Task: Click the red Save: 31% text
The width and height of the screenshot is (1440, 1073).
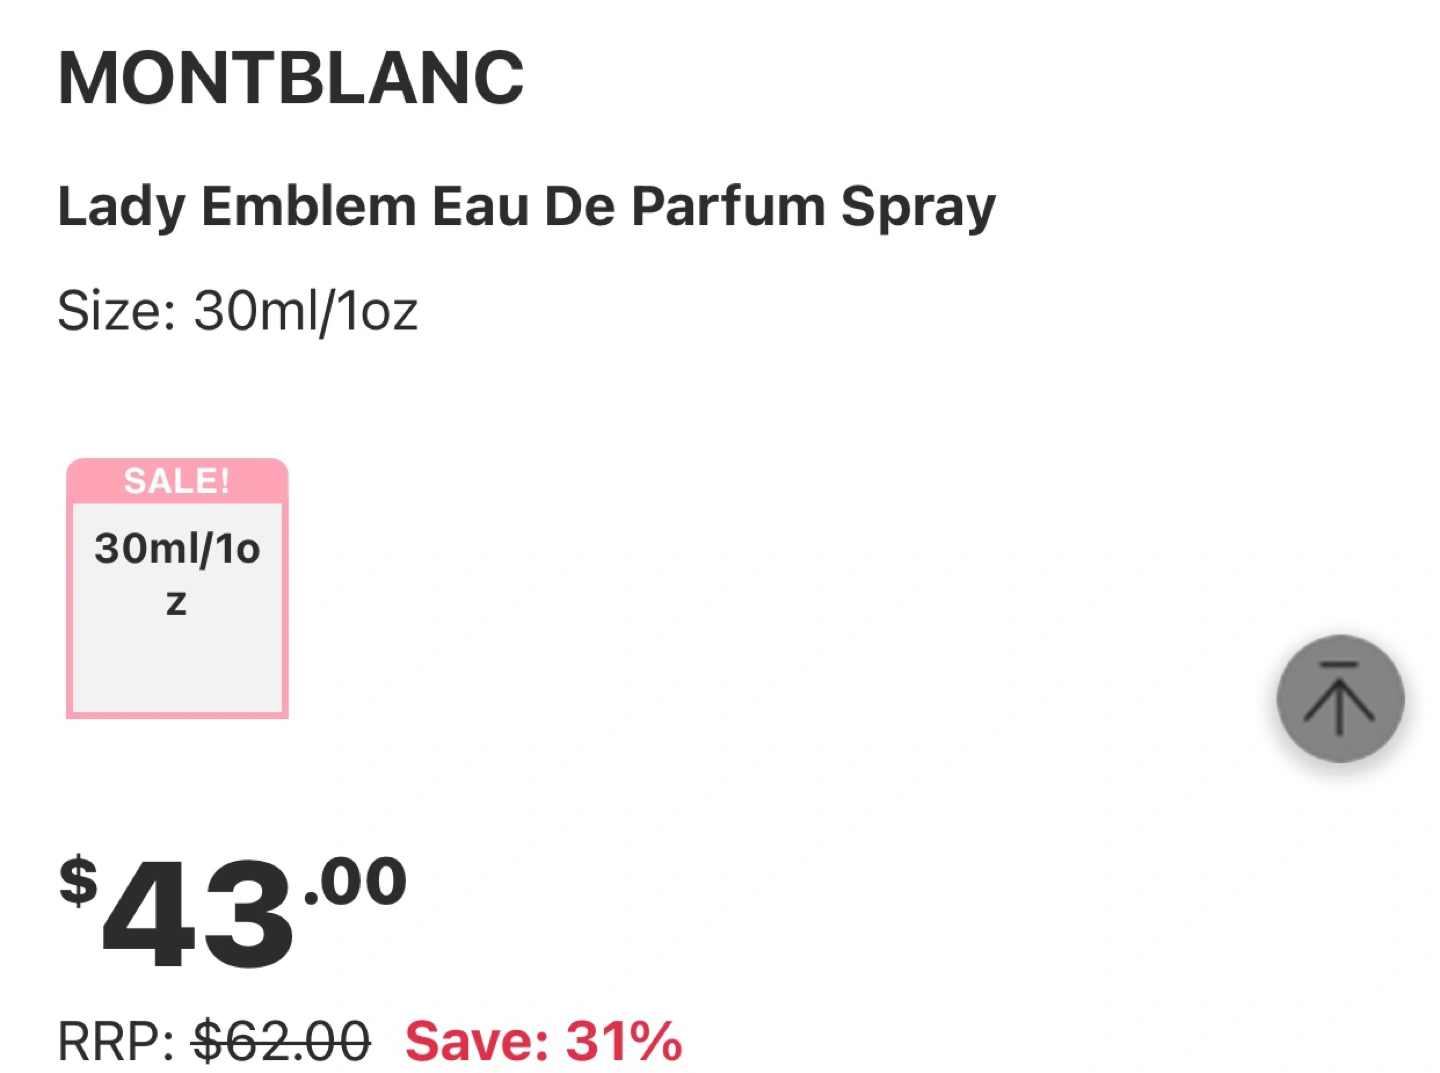Action: (x=544, y=1042)
